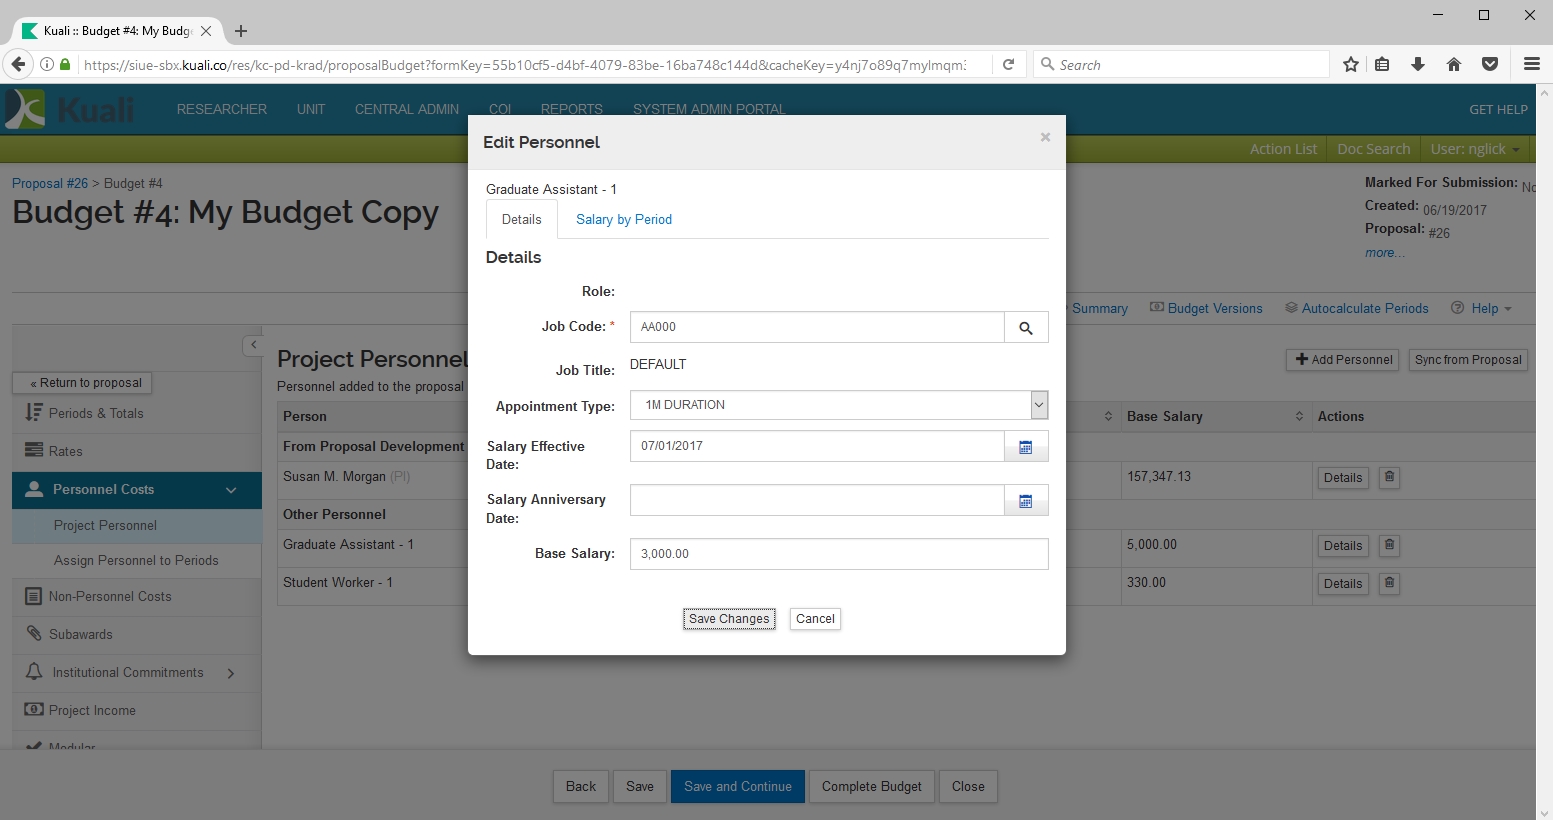
Task: Switch to Salary by Period tab
Action: tap(623, 220)
